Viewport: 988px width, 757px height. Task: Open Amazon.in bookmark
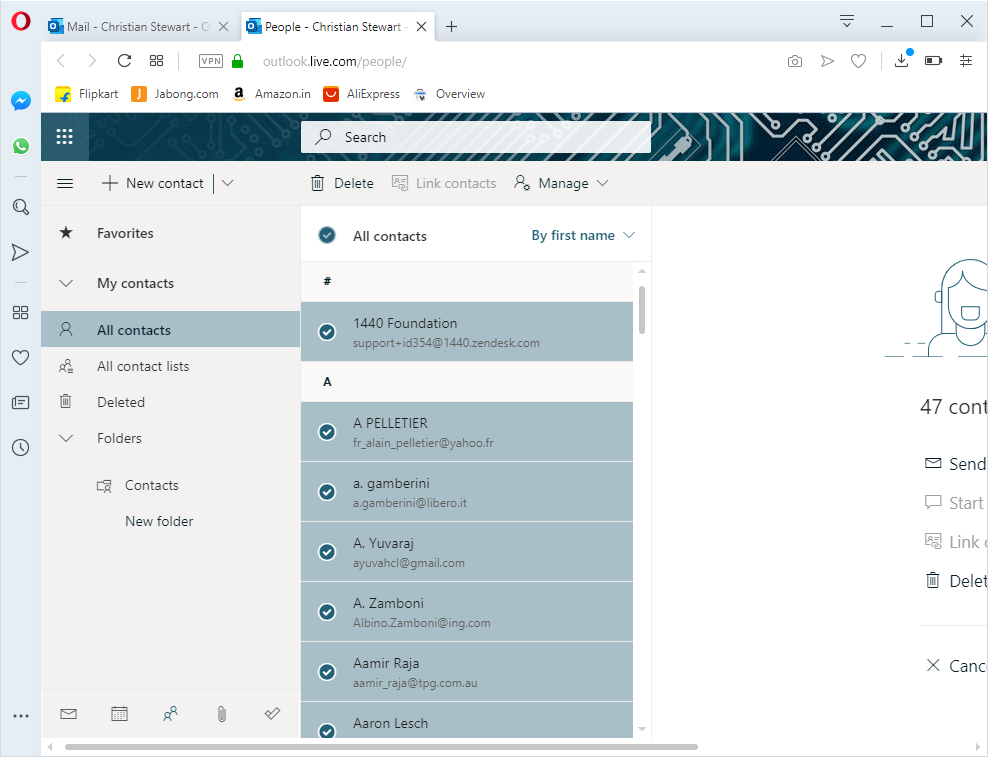pos(271,94)
